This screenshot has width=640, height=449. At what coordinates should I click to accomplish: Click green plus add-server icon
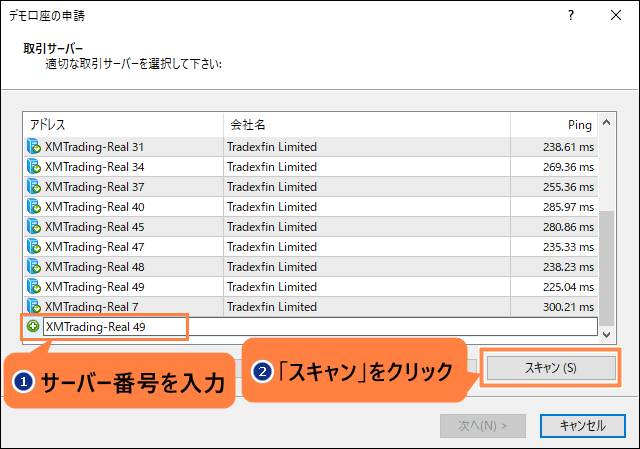pyautogui.click(x=33, y=326)
